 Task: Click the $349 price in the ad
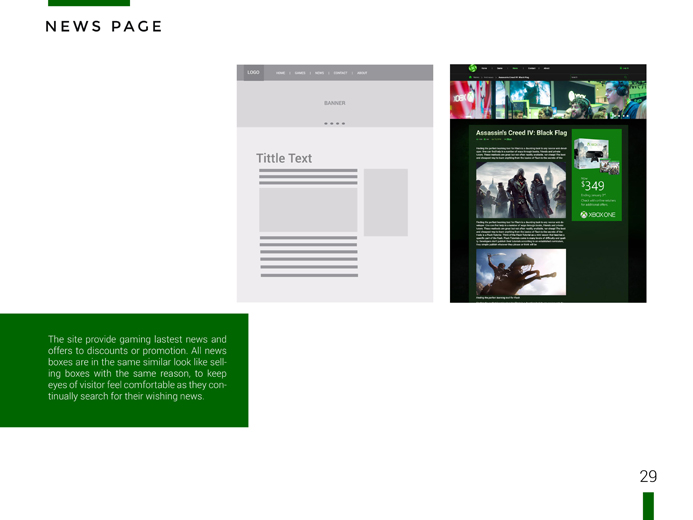coord(593,186)
